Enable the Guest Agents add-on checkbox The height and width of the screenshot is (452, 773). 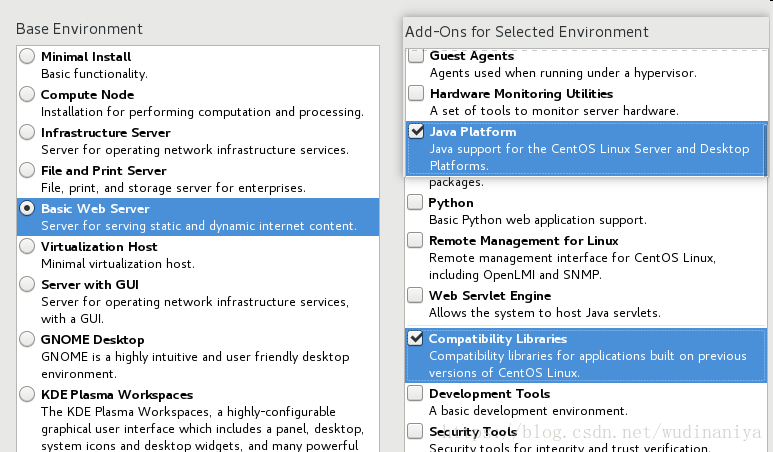pyautogui.click(x=416, y=56)
